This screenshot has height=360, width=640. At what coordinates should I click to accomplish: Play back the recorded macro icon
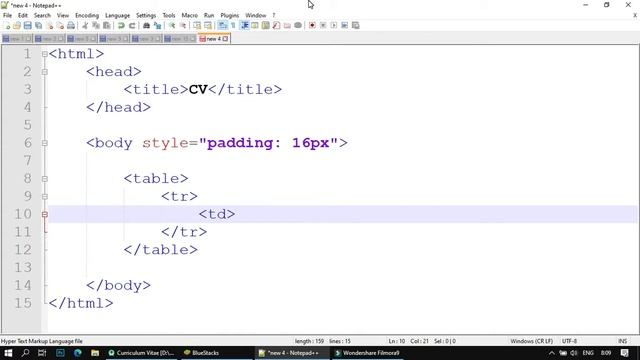pyautogui.click(x=333, y=25)
